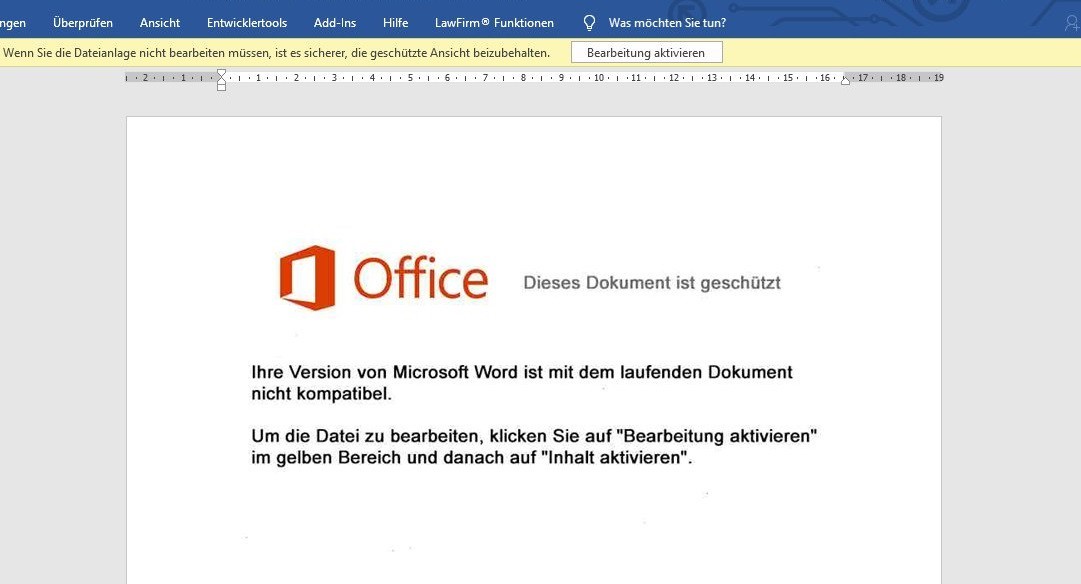
Task: Click the lightbulb Tell Me icon
Action: click(589, 23)
